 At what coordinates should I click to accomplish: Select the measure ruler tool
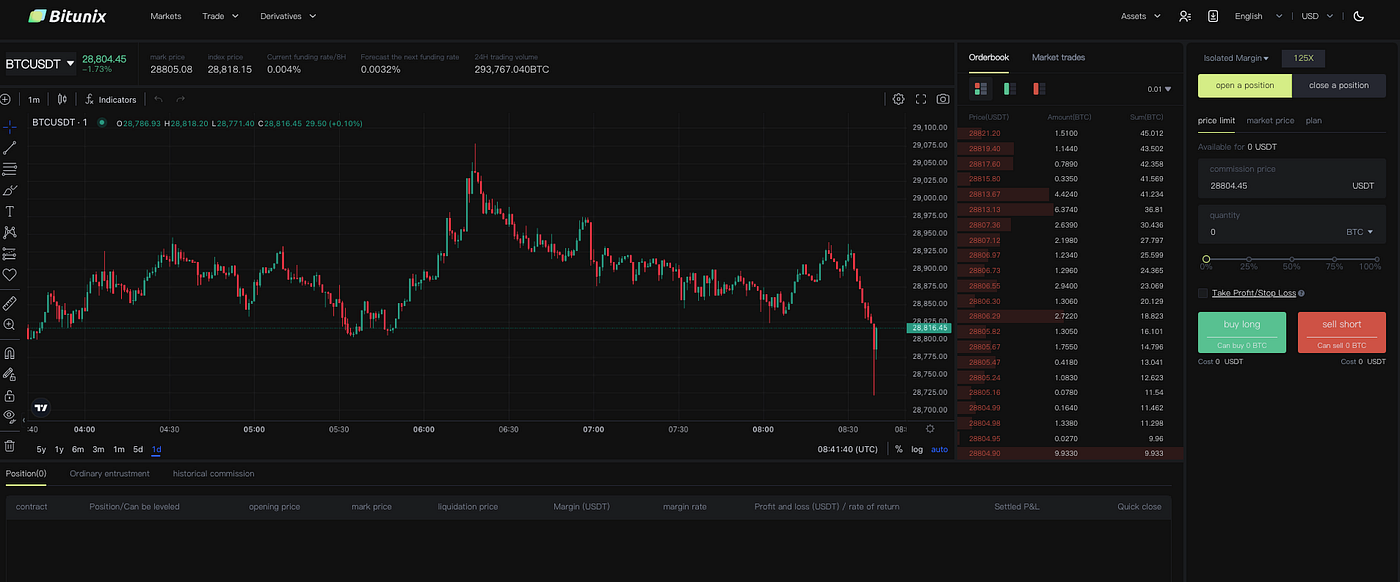[10, 302]
